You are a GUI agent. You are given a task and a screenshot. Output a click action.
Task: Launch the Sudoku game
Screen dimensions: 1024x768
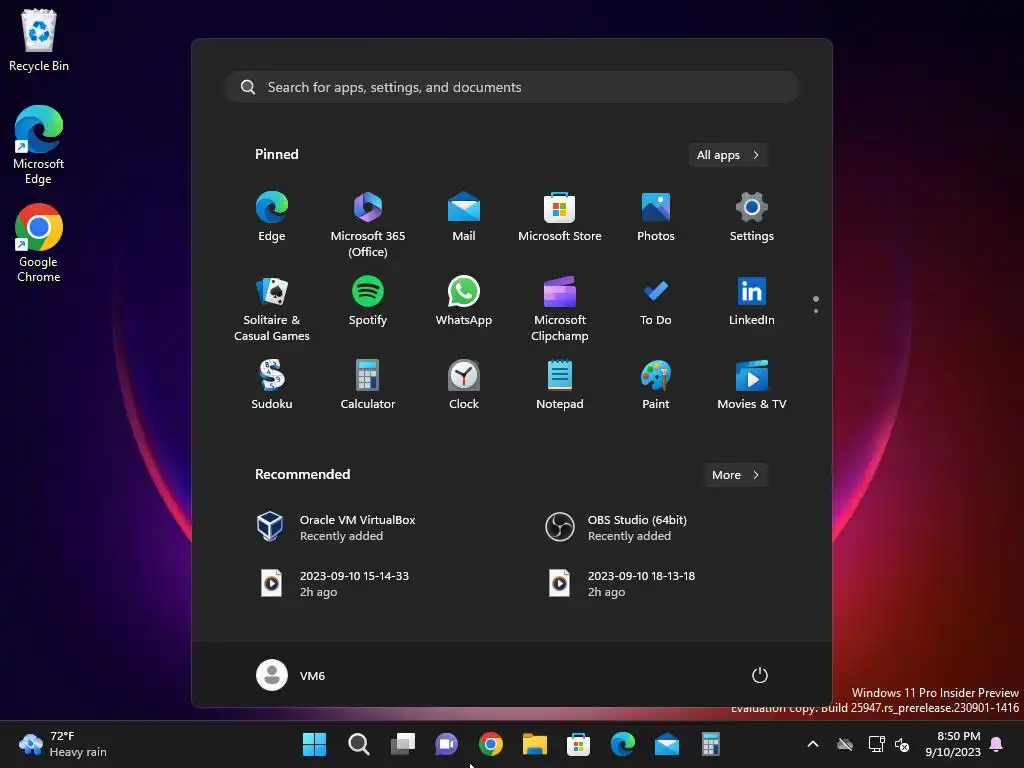(272, 385)
